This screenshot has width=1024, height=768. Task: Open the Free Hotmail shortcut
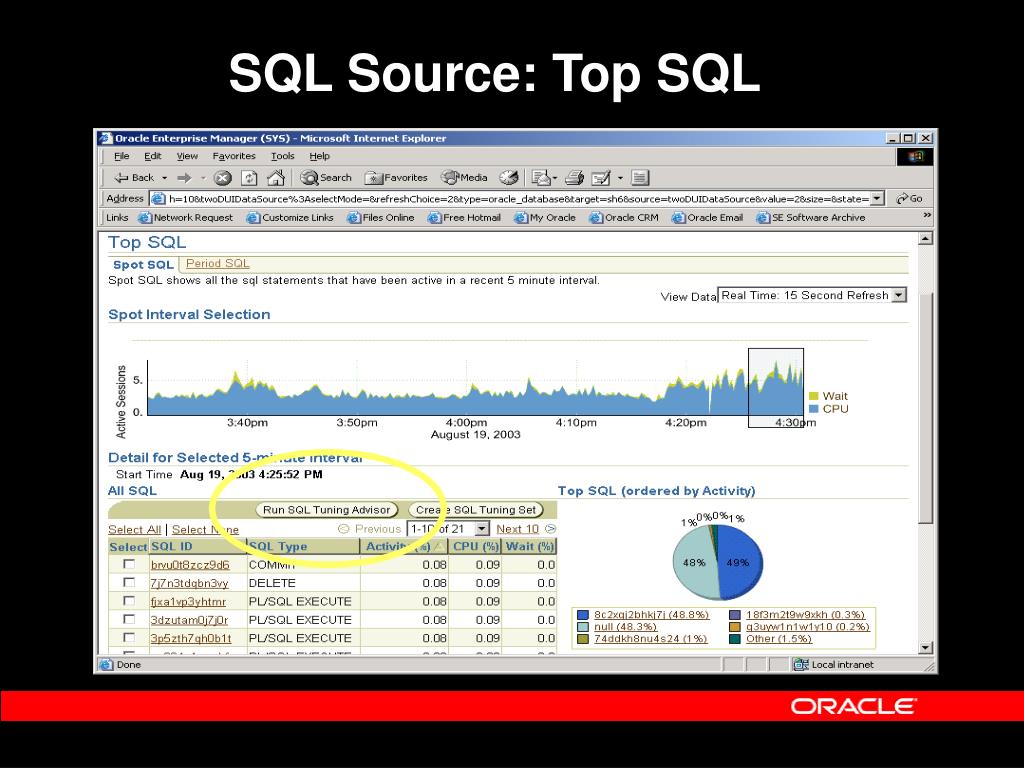tap(464, 217)
